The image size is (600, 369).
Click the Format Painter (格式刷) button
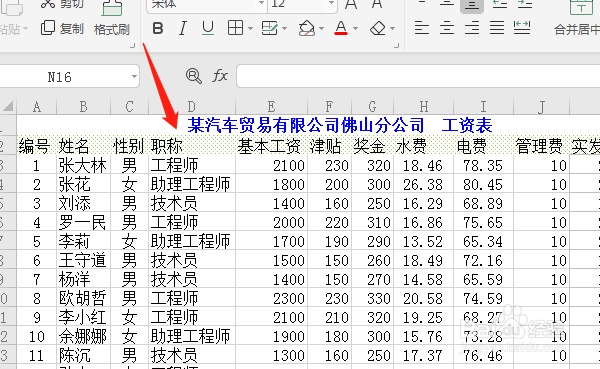pyautogui.click(x=112, y=19)
